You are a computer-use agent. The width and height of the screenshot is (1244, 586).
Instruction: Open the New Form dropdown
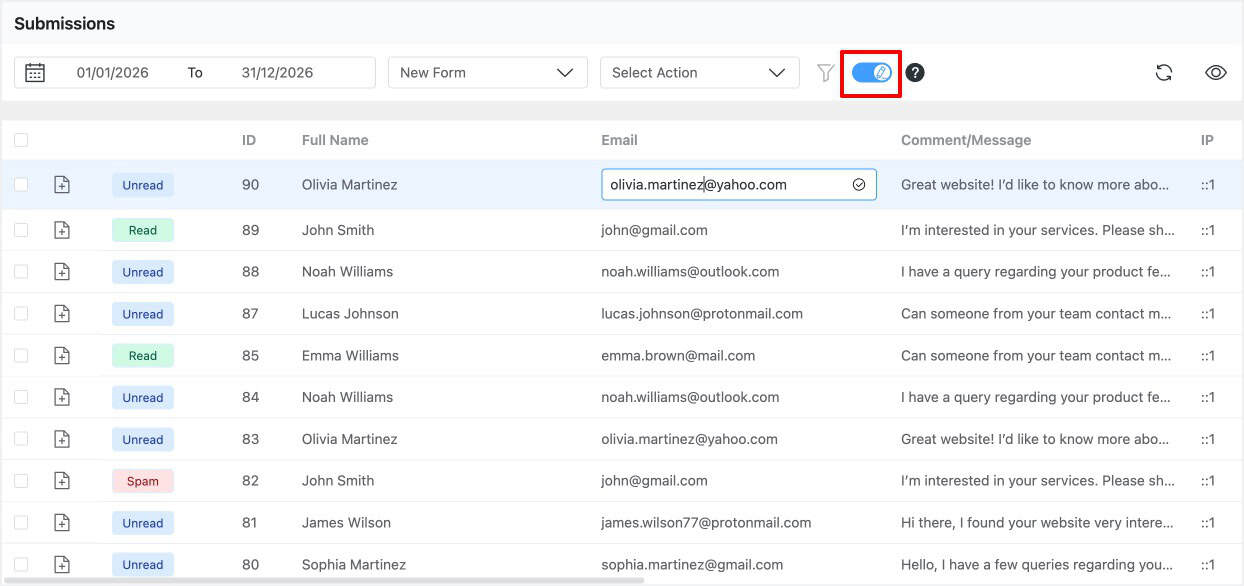488,72
